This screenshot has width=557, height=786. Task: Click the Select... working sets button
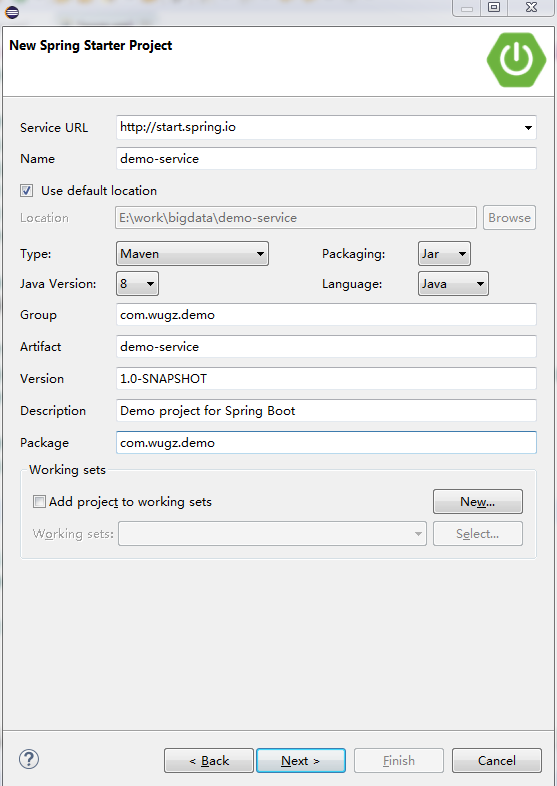click(x=478, y=533)
